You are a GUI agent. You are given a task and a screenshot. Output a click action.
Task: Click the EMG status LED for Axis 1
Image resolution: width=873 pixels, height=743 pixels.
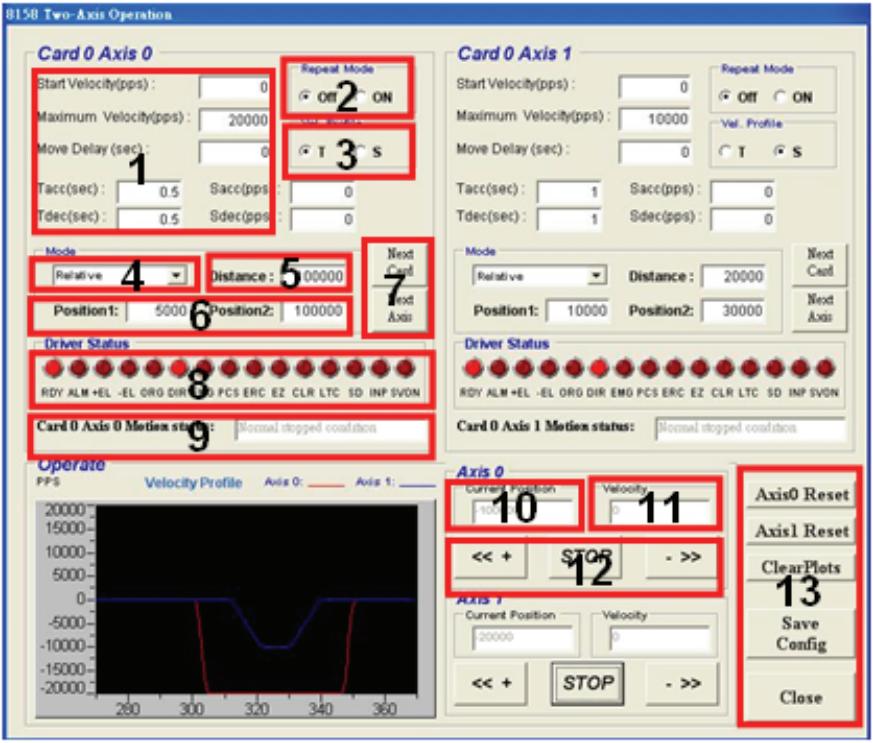[624, 368]
